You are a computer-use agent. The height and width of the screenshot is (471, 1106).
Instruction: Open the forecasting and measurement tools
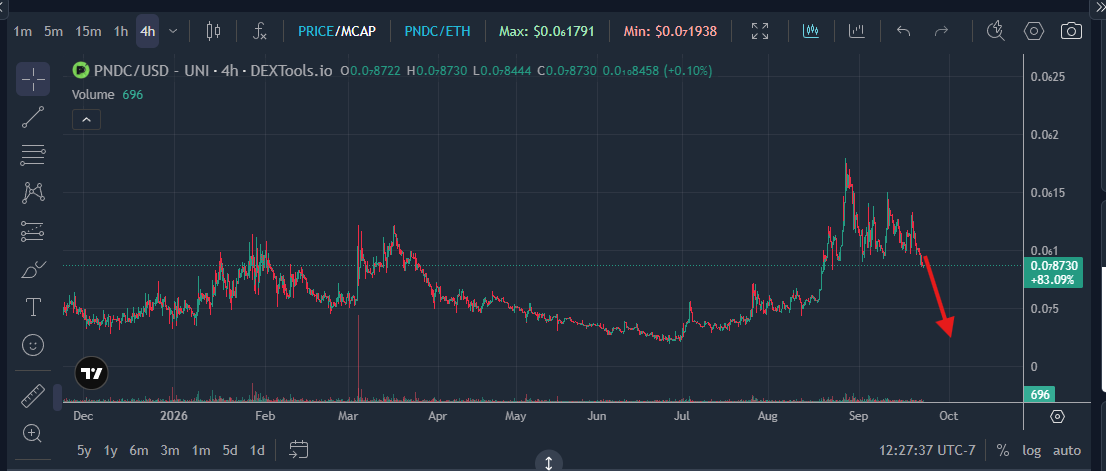pos(33,231)
